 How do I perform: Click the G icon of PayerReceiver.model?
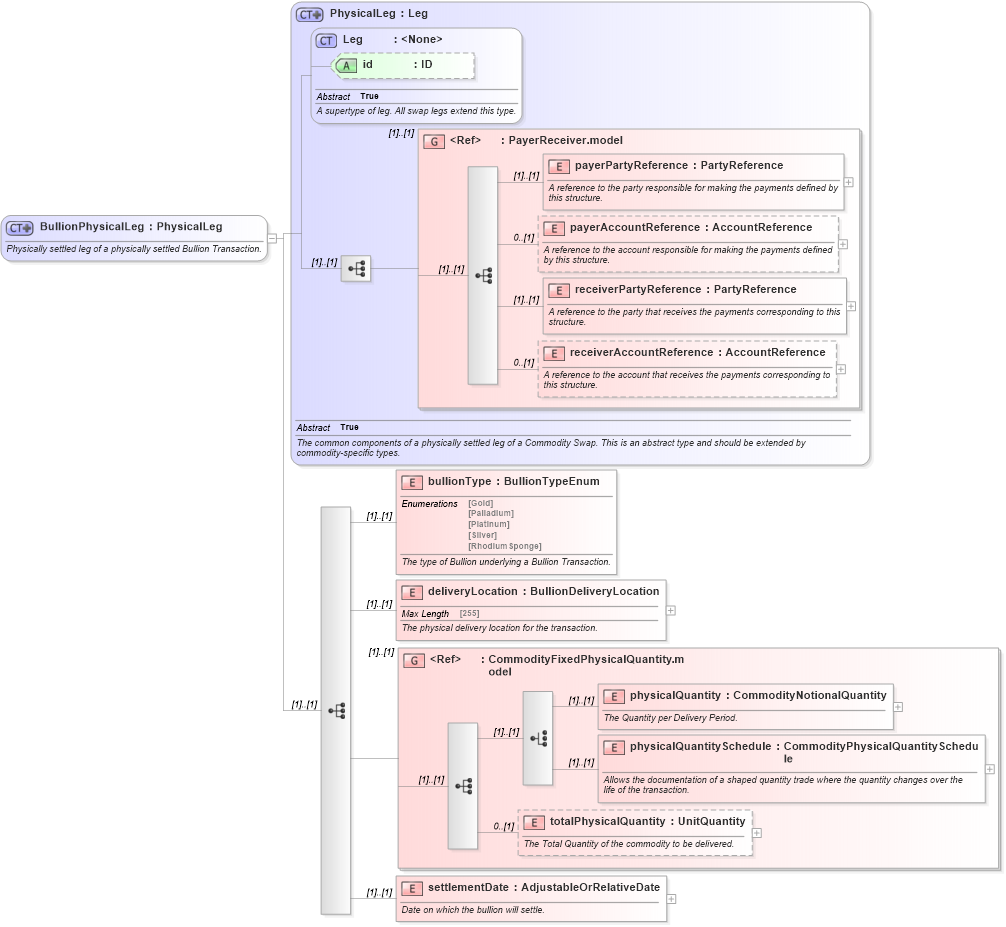pos(434,141)
